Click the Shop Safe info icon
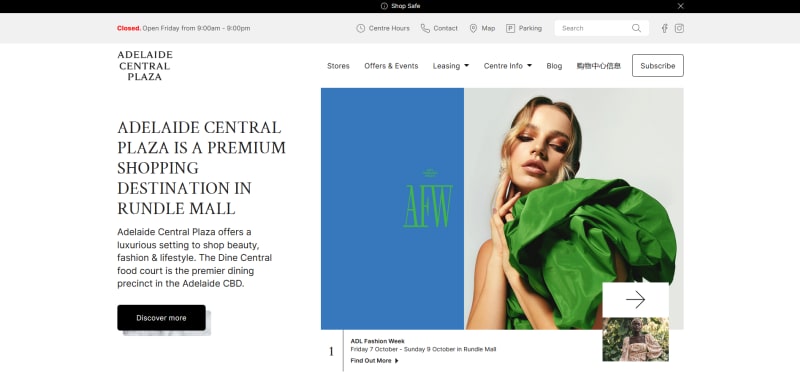 384,6
